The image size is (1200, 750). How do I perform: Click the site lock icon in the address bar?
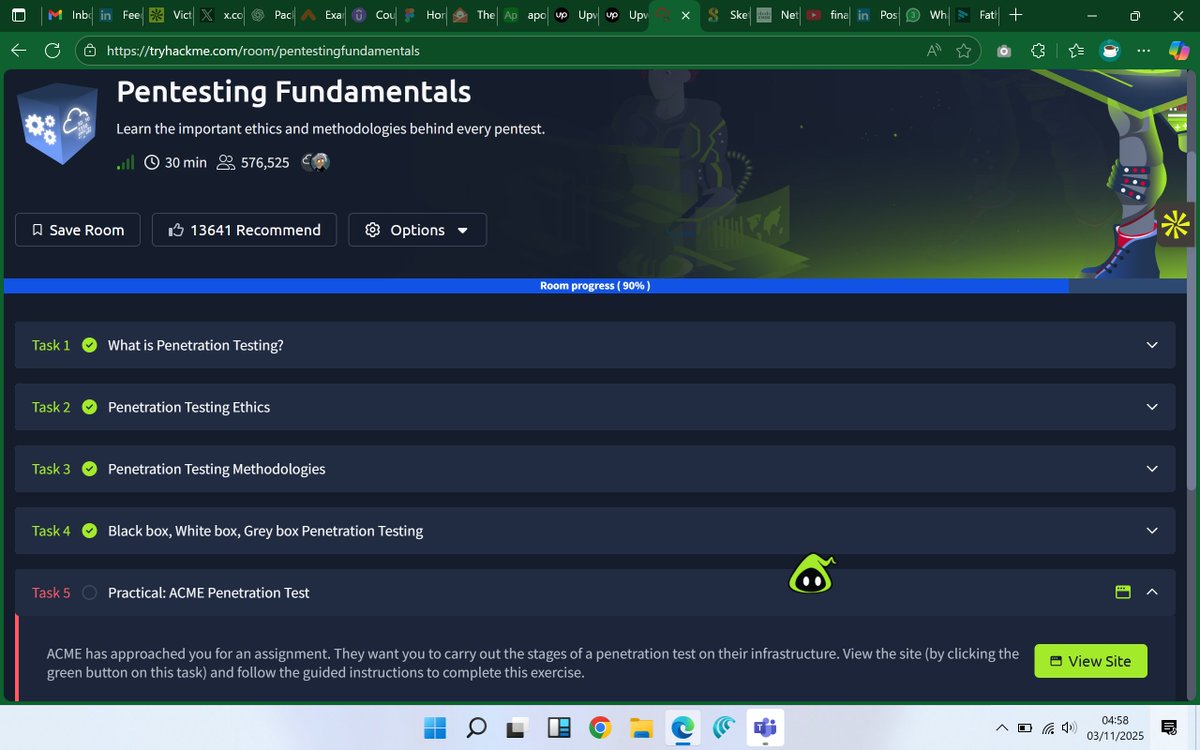point(90,51)
